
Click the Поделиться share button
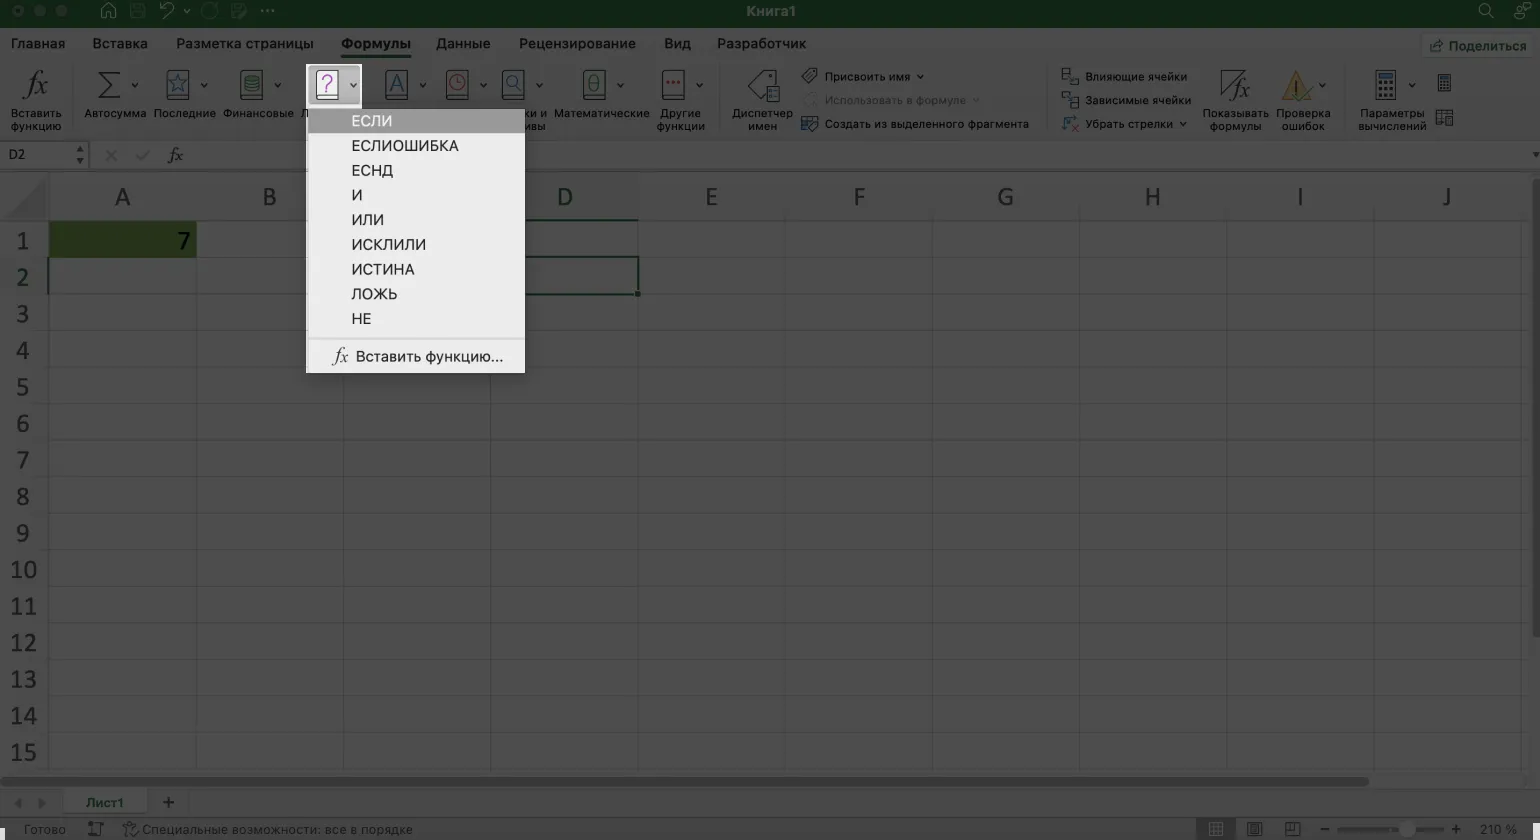(x=1478, y=46)
